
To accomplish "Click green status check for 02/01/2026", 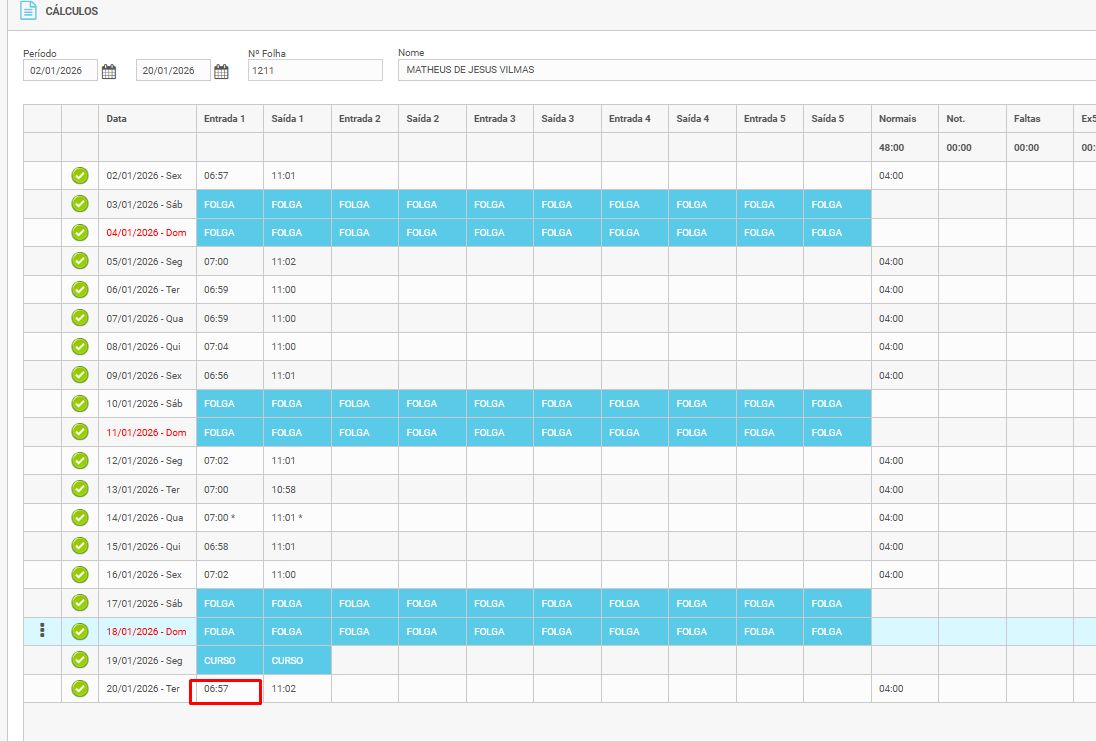I will (80, 176).
